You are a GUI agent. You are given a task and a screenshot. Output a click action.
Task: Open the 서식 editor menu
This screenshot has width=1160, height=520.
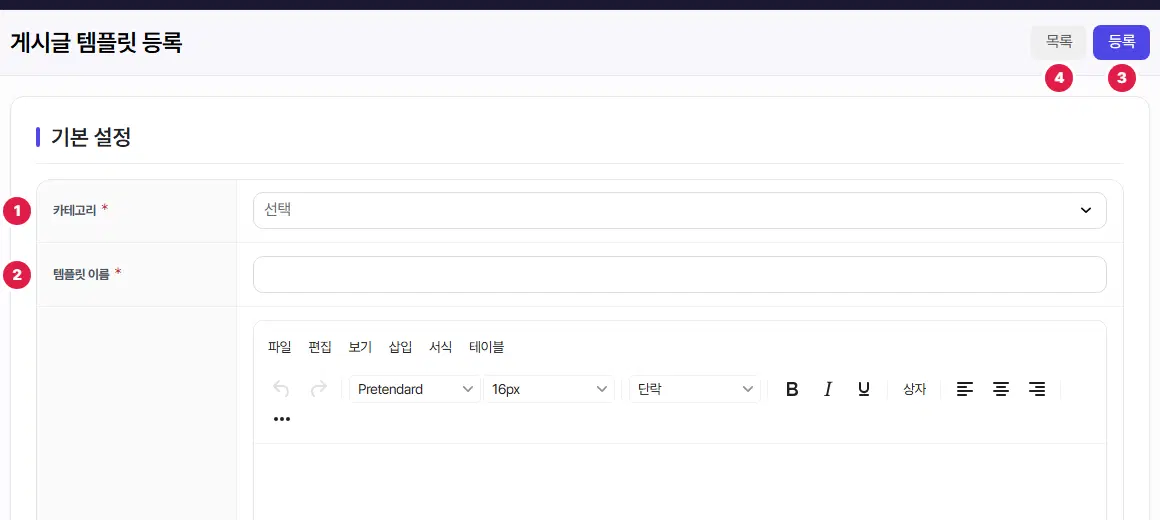tap(440, 347)
